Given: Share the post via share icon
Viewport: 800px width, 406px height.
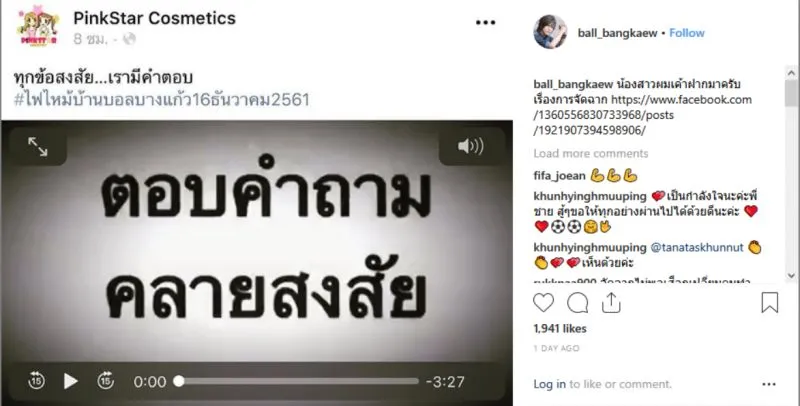Looking at the screenshot, I should point(611,302).
